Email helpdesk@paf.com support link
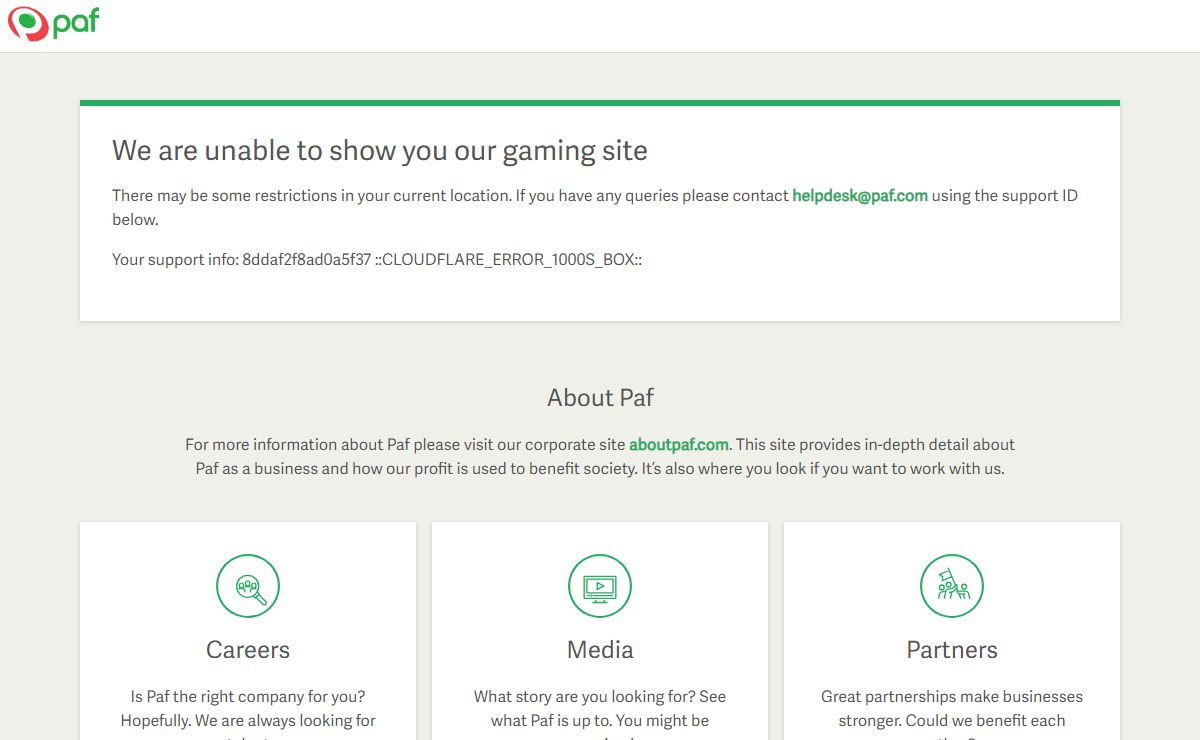This screenshot has width=1200, height=740. 860,196
